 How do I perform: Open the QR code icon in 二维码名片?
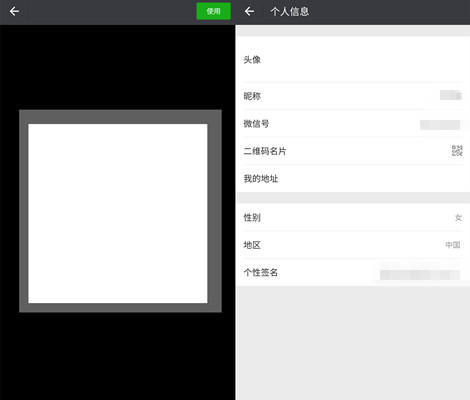pyautogui.click(x=457, y=151)
